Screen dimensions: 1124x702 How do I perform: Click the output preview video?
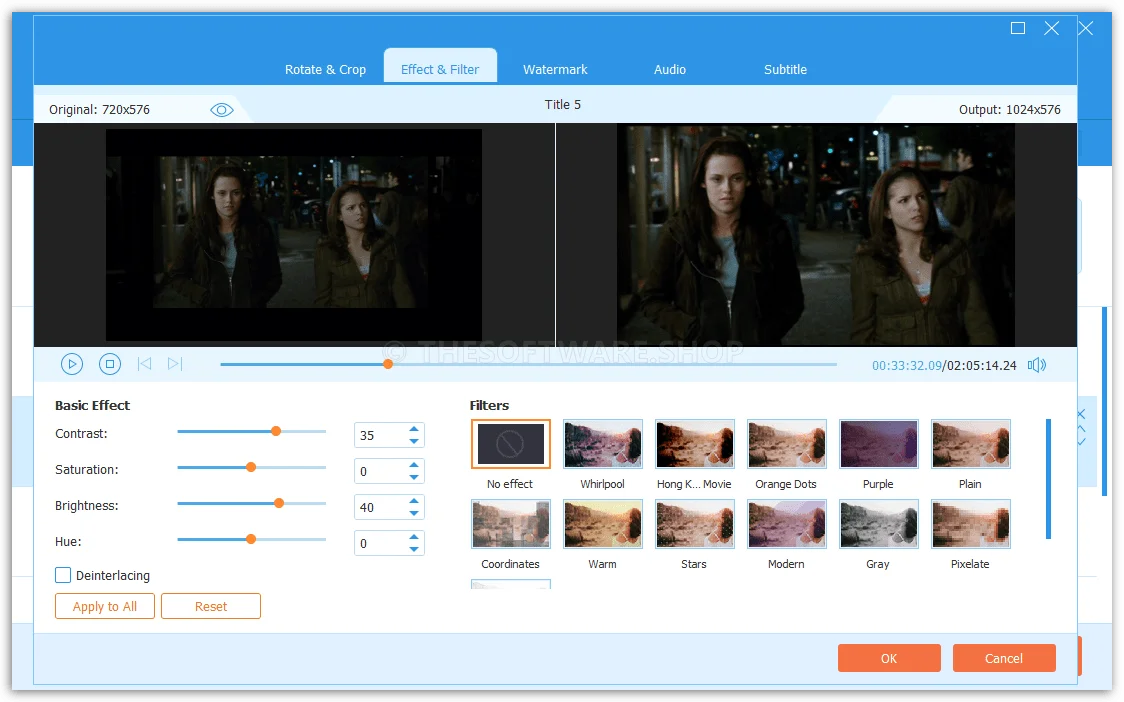click(x=816, y=234)
